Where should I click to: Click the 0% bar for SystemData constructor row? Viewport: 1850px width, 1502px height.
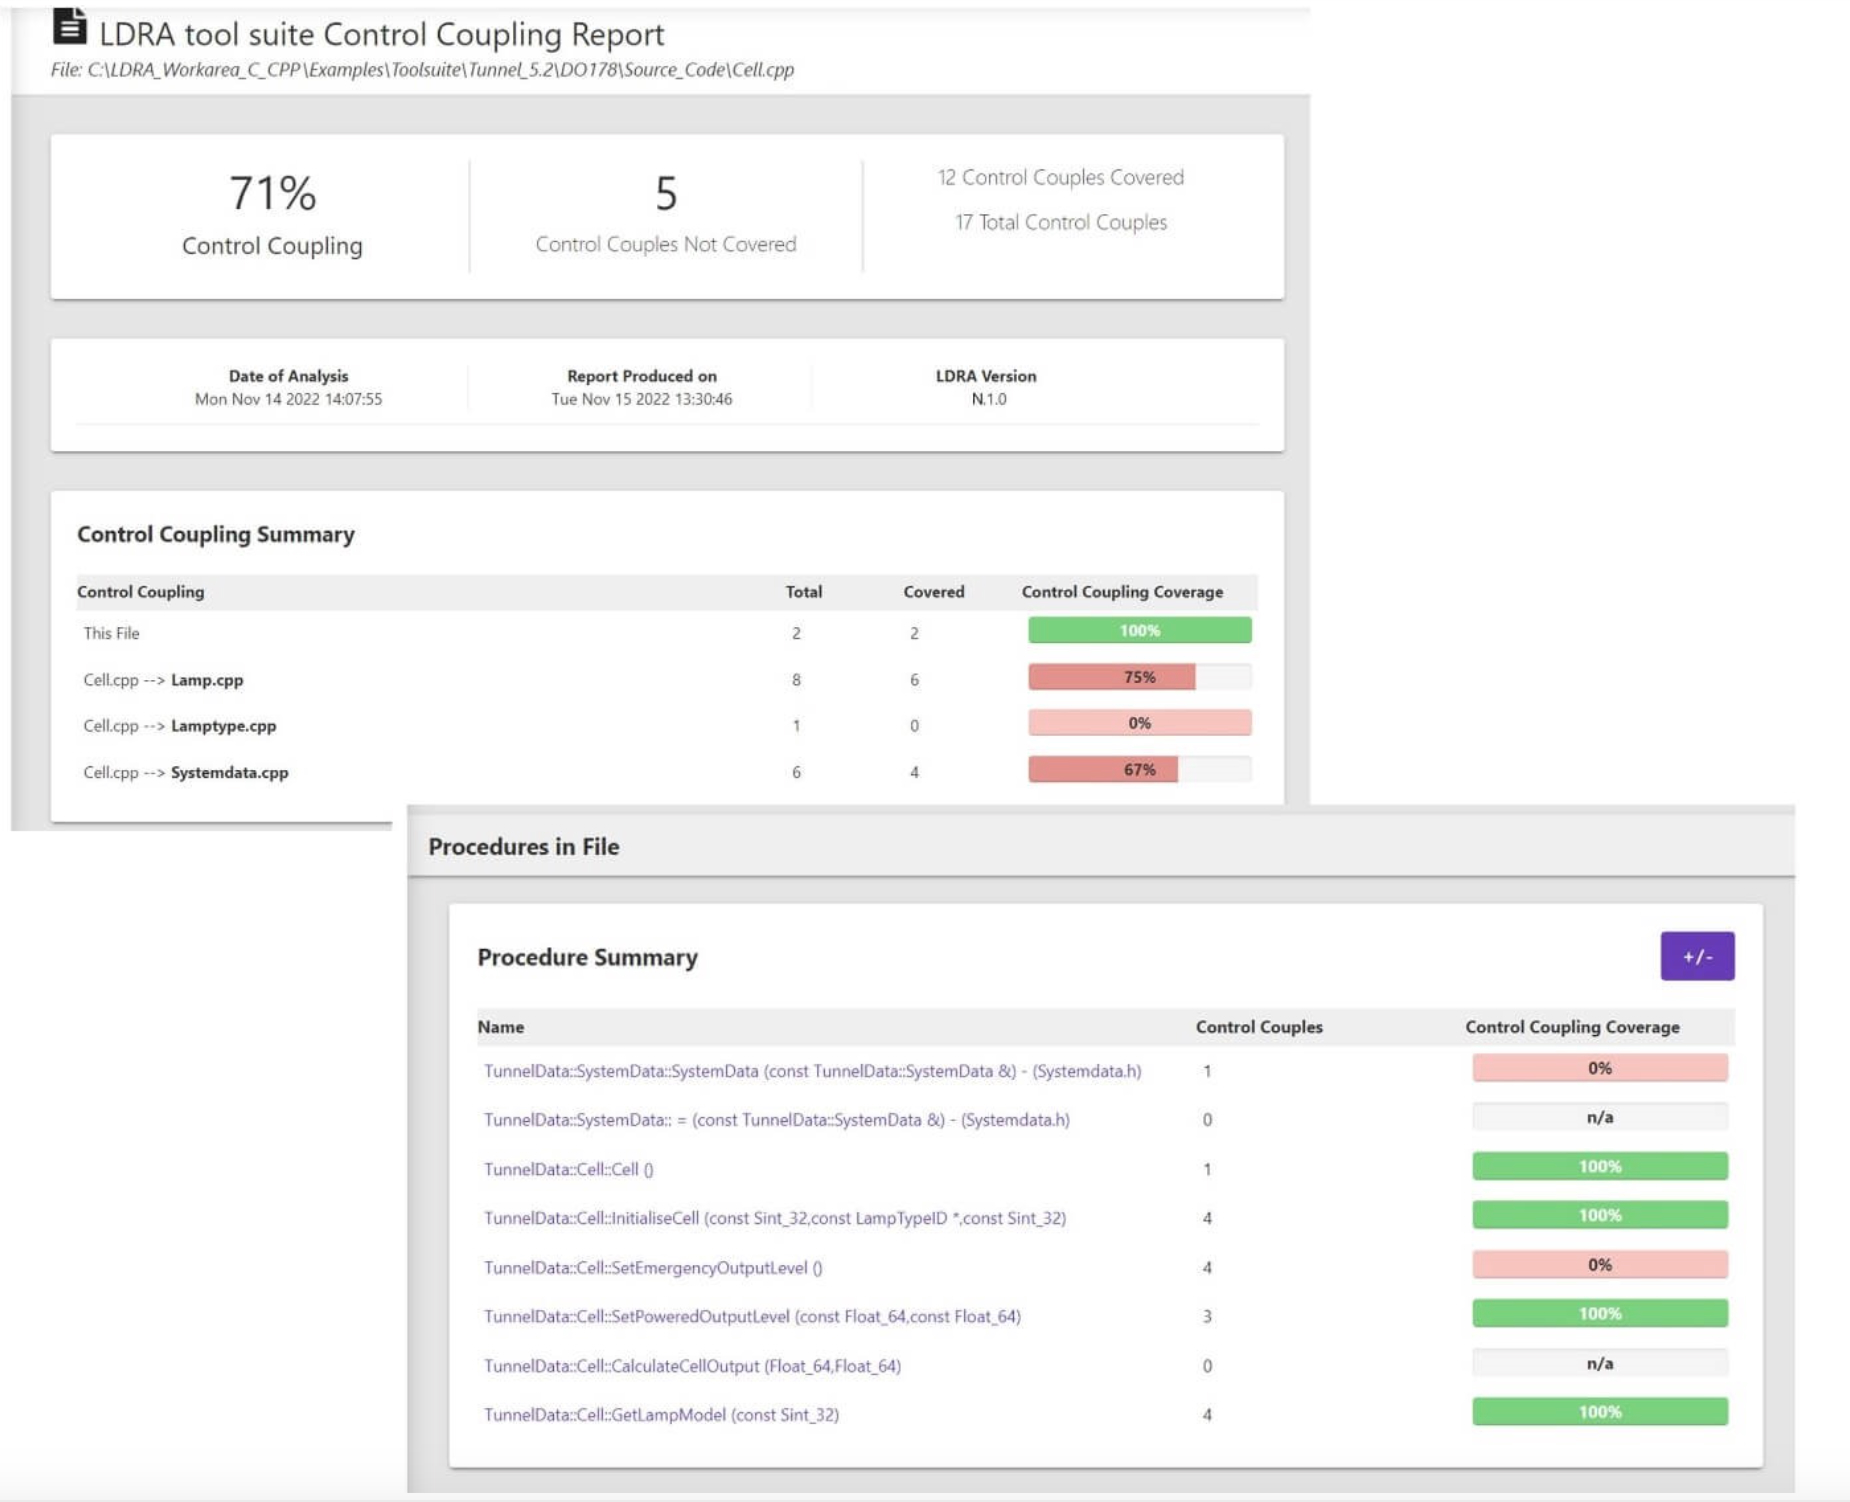click(1599, 1068)
